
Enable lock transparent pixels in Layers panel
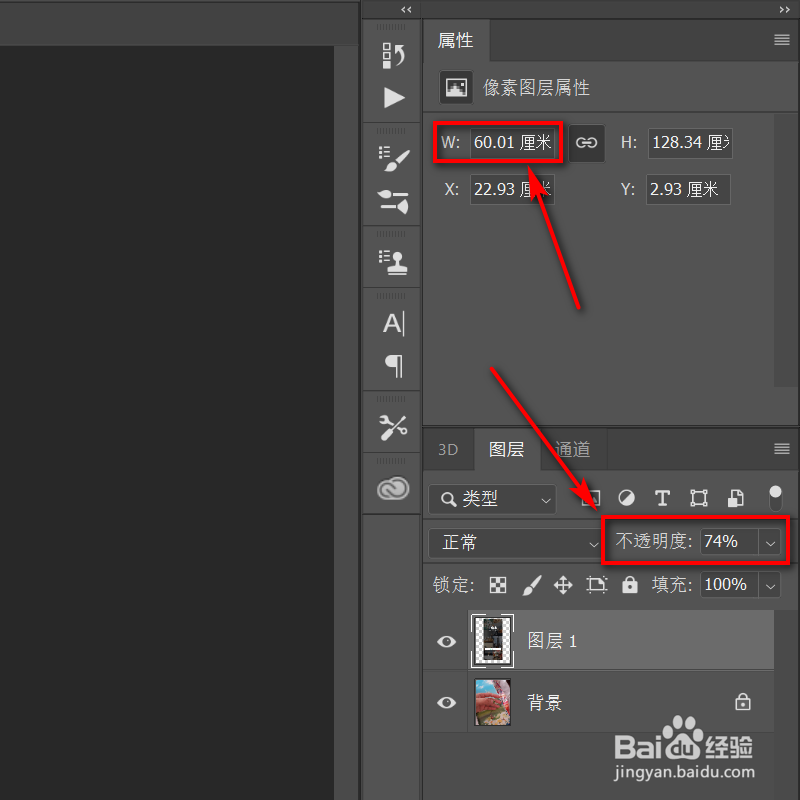[497, 585]
